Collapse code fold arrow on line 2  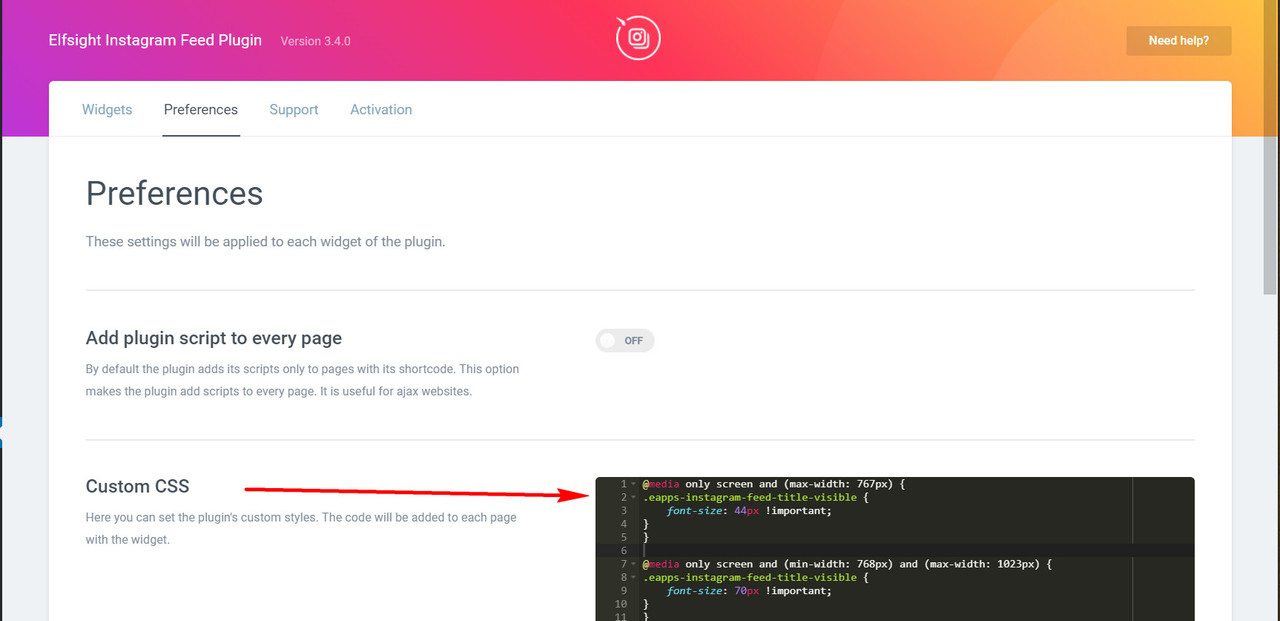(633, 497)
